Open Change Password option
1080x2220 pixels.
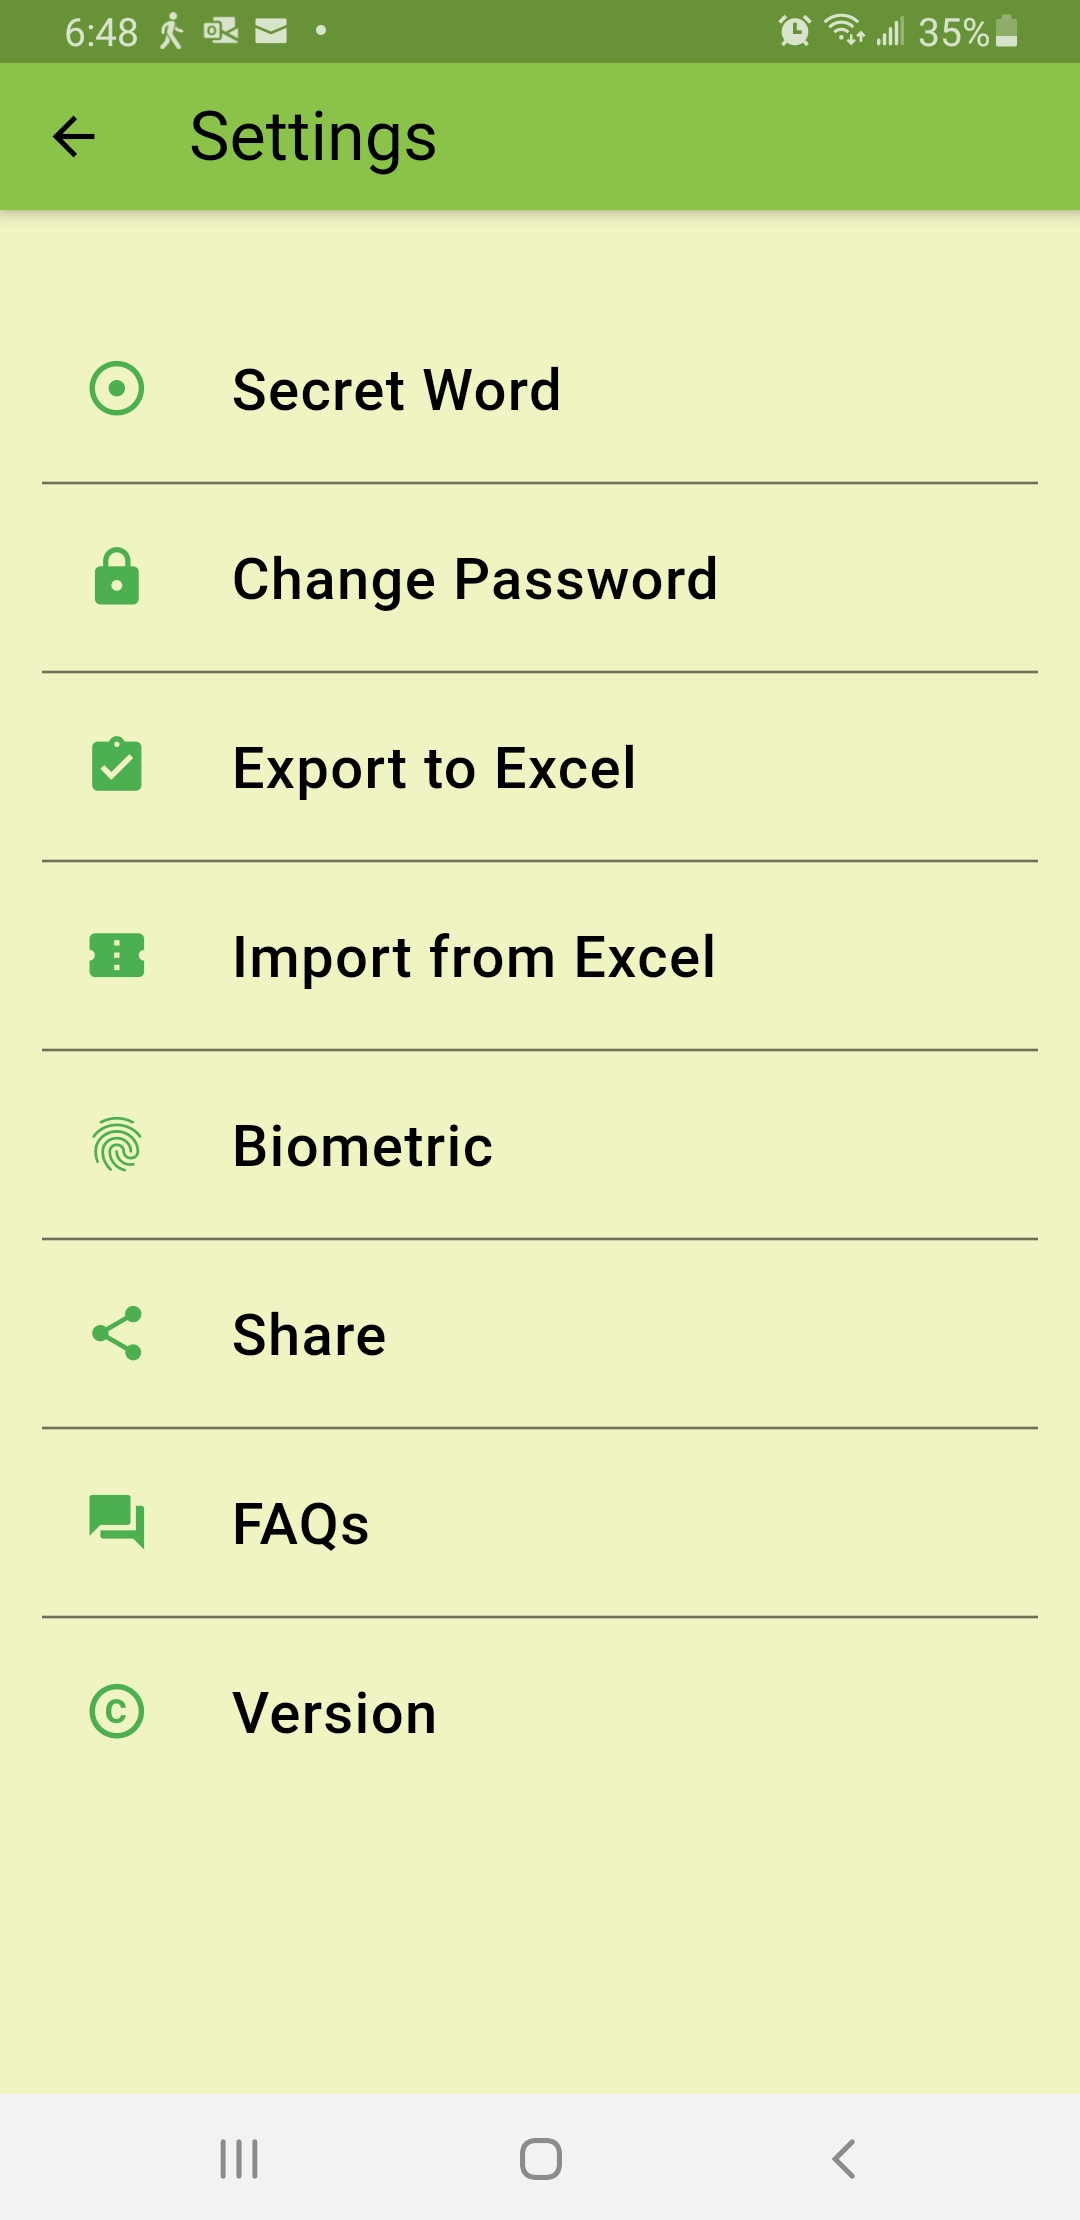(x=475, y=578)
